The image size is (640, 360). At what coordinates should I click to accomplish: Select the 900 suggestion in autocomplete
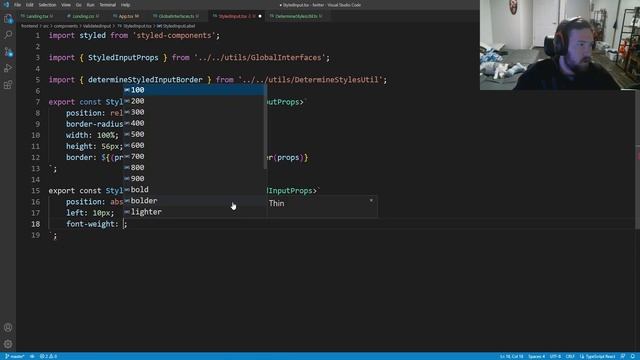pos(194,178)
